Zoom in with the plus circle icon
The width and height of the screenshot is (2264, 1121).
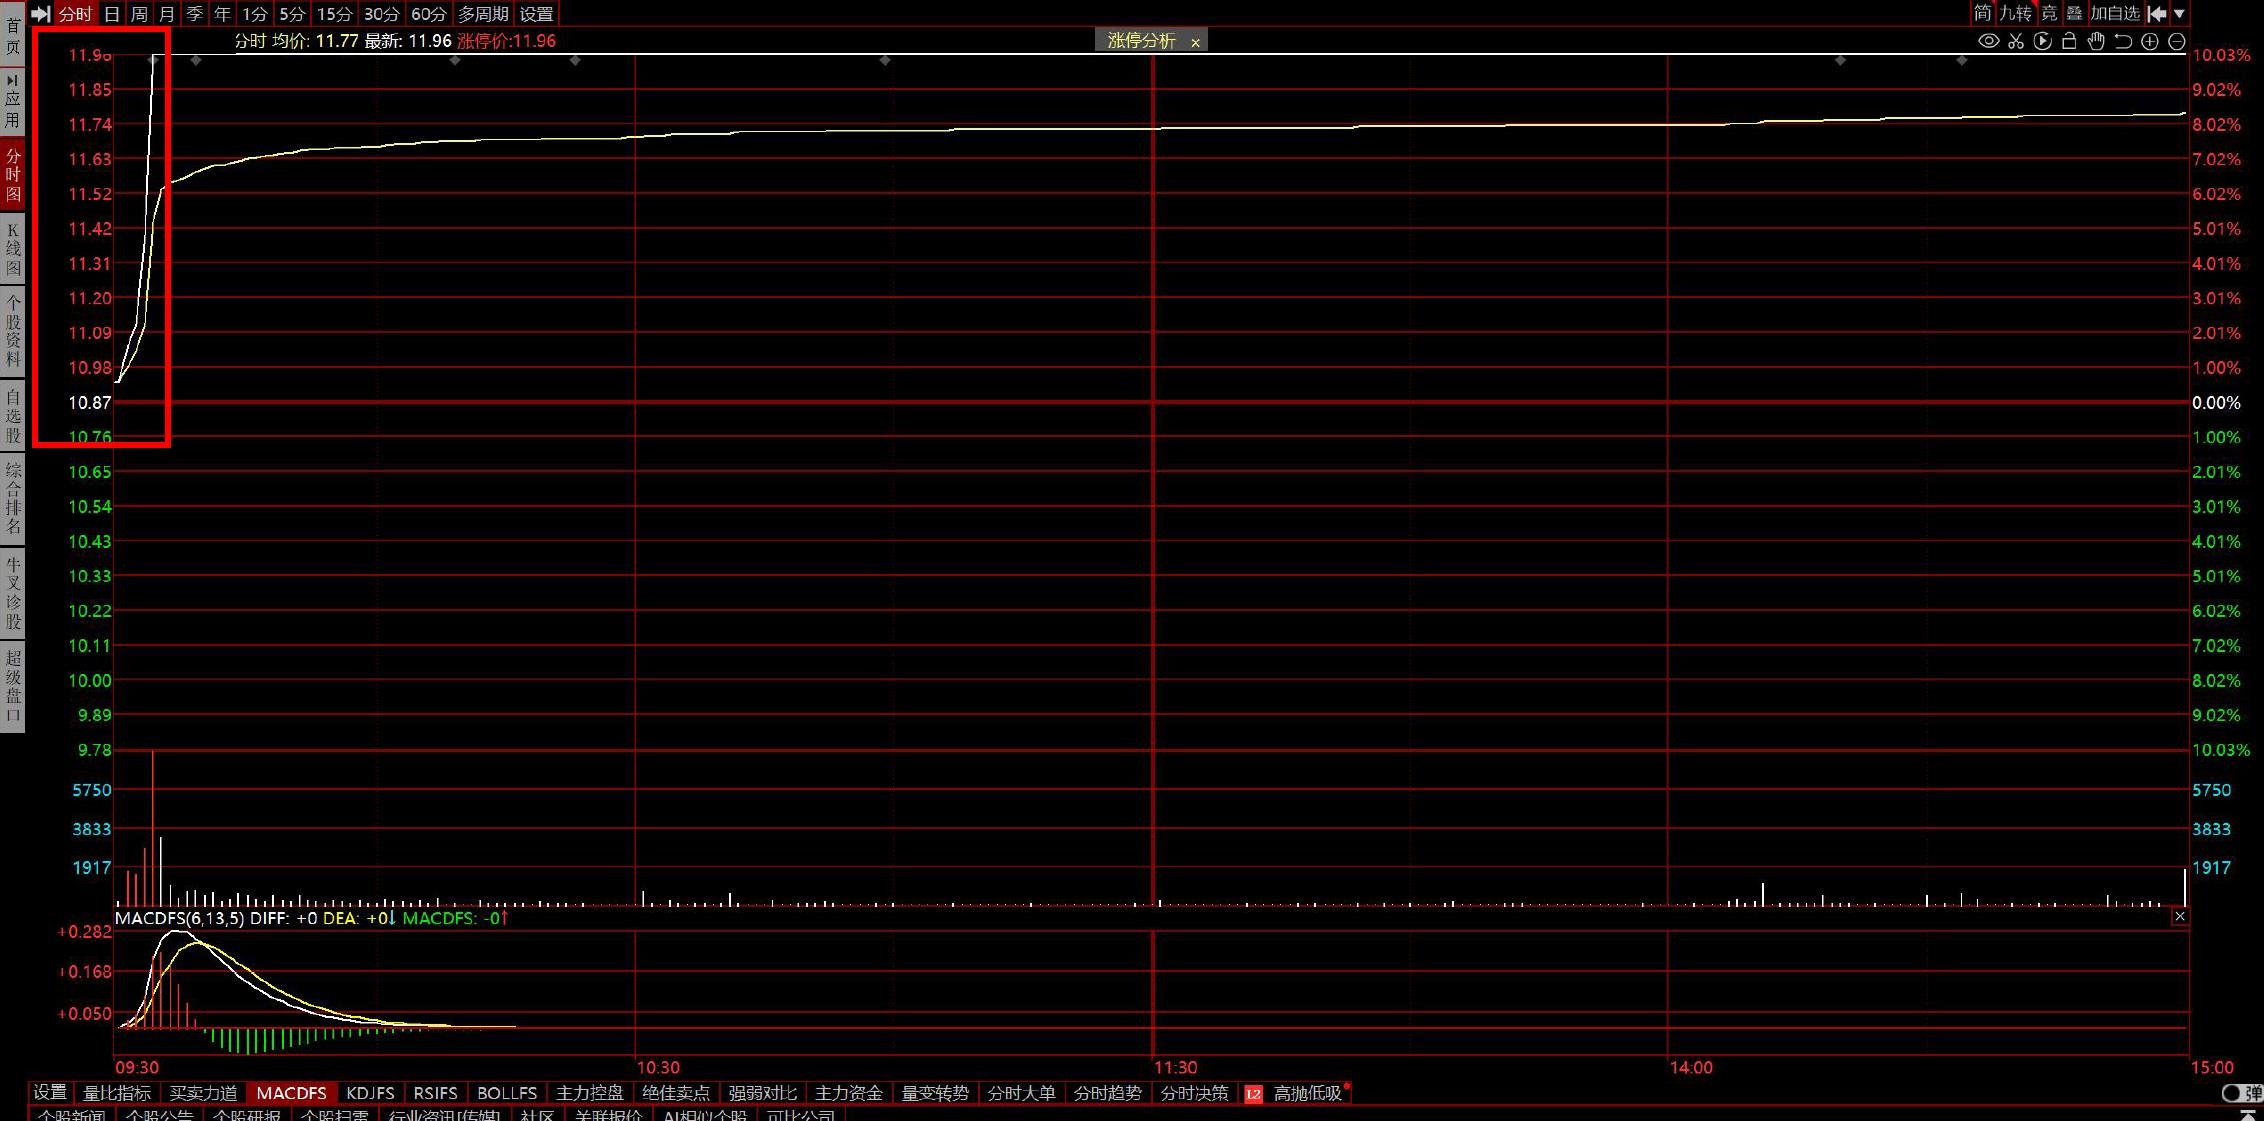click(2149, 41)
